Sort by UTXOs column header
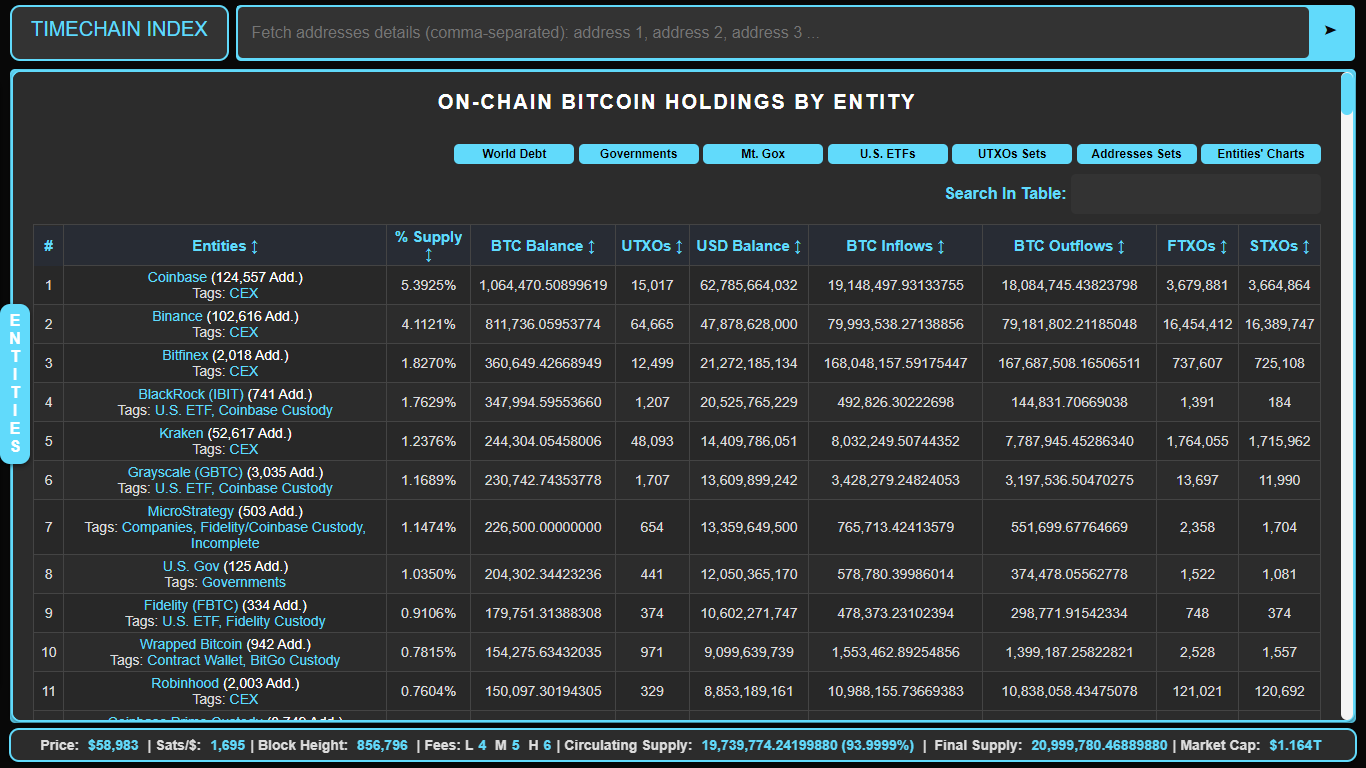 click(x=651, y=246)
